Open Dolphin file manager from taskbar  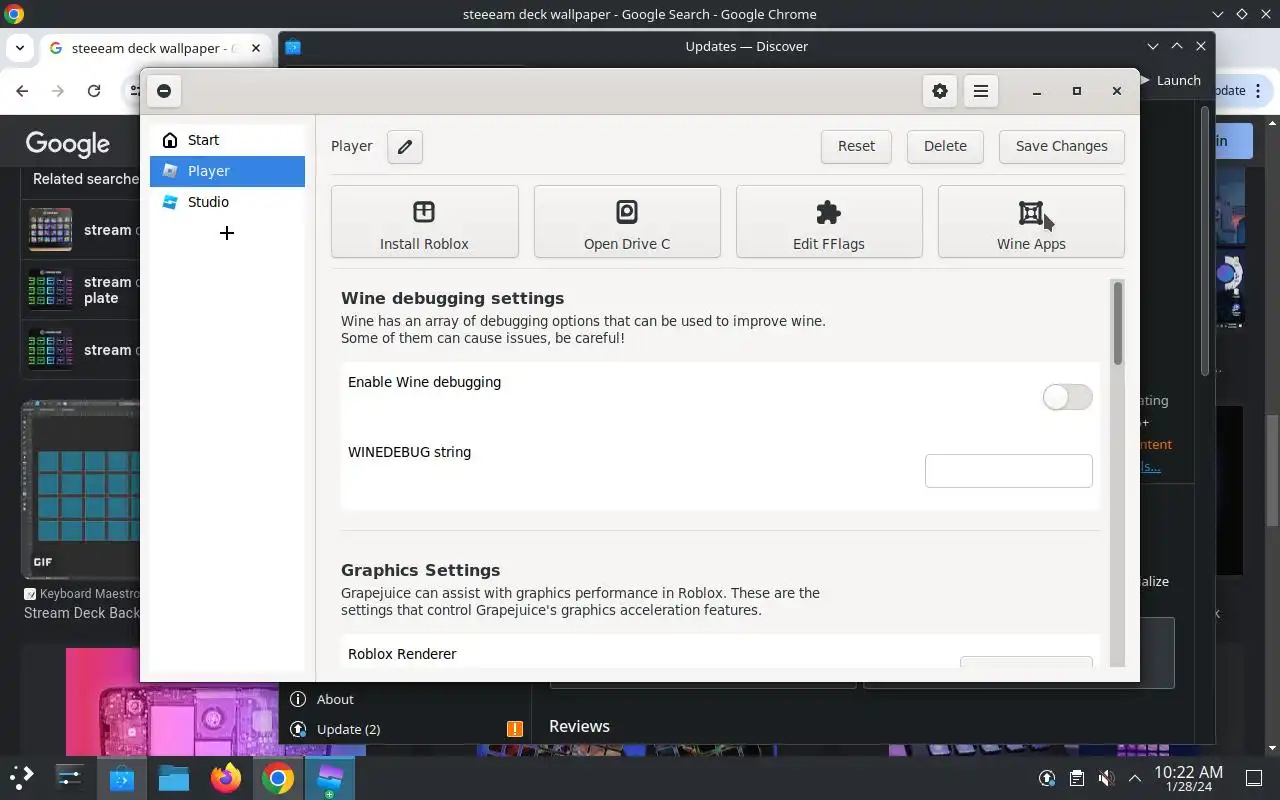coord(174,777)
